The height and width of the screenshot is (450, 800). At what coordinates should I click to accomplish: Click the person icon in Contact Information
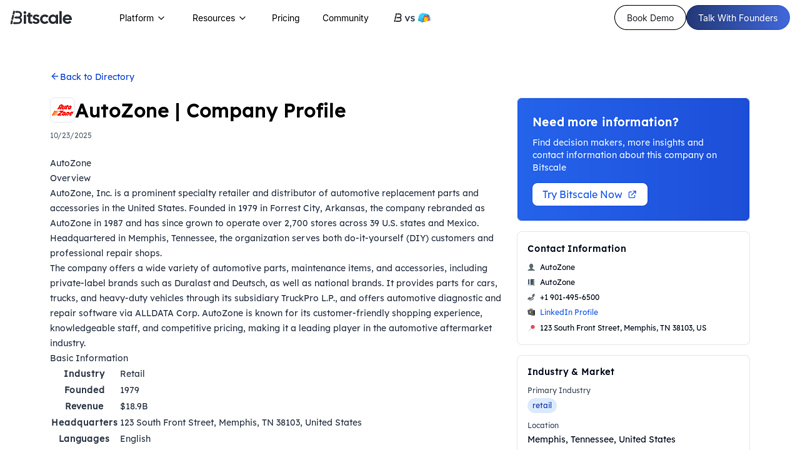click(x=532, y=267)
